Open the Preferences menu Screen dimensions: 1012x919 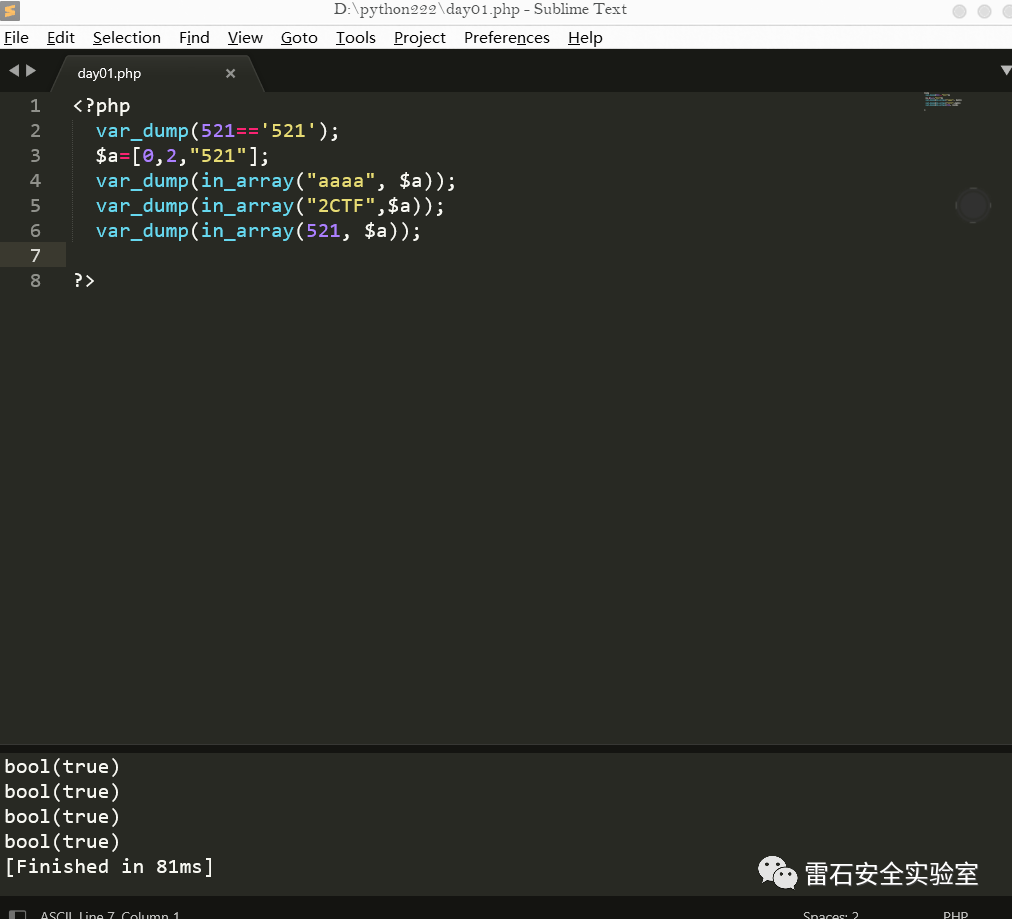point(507,38)
